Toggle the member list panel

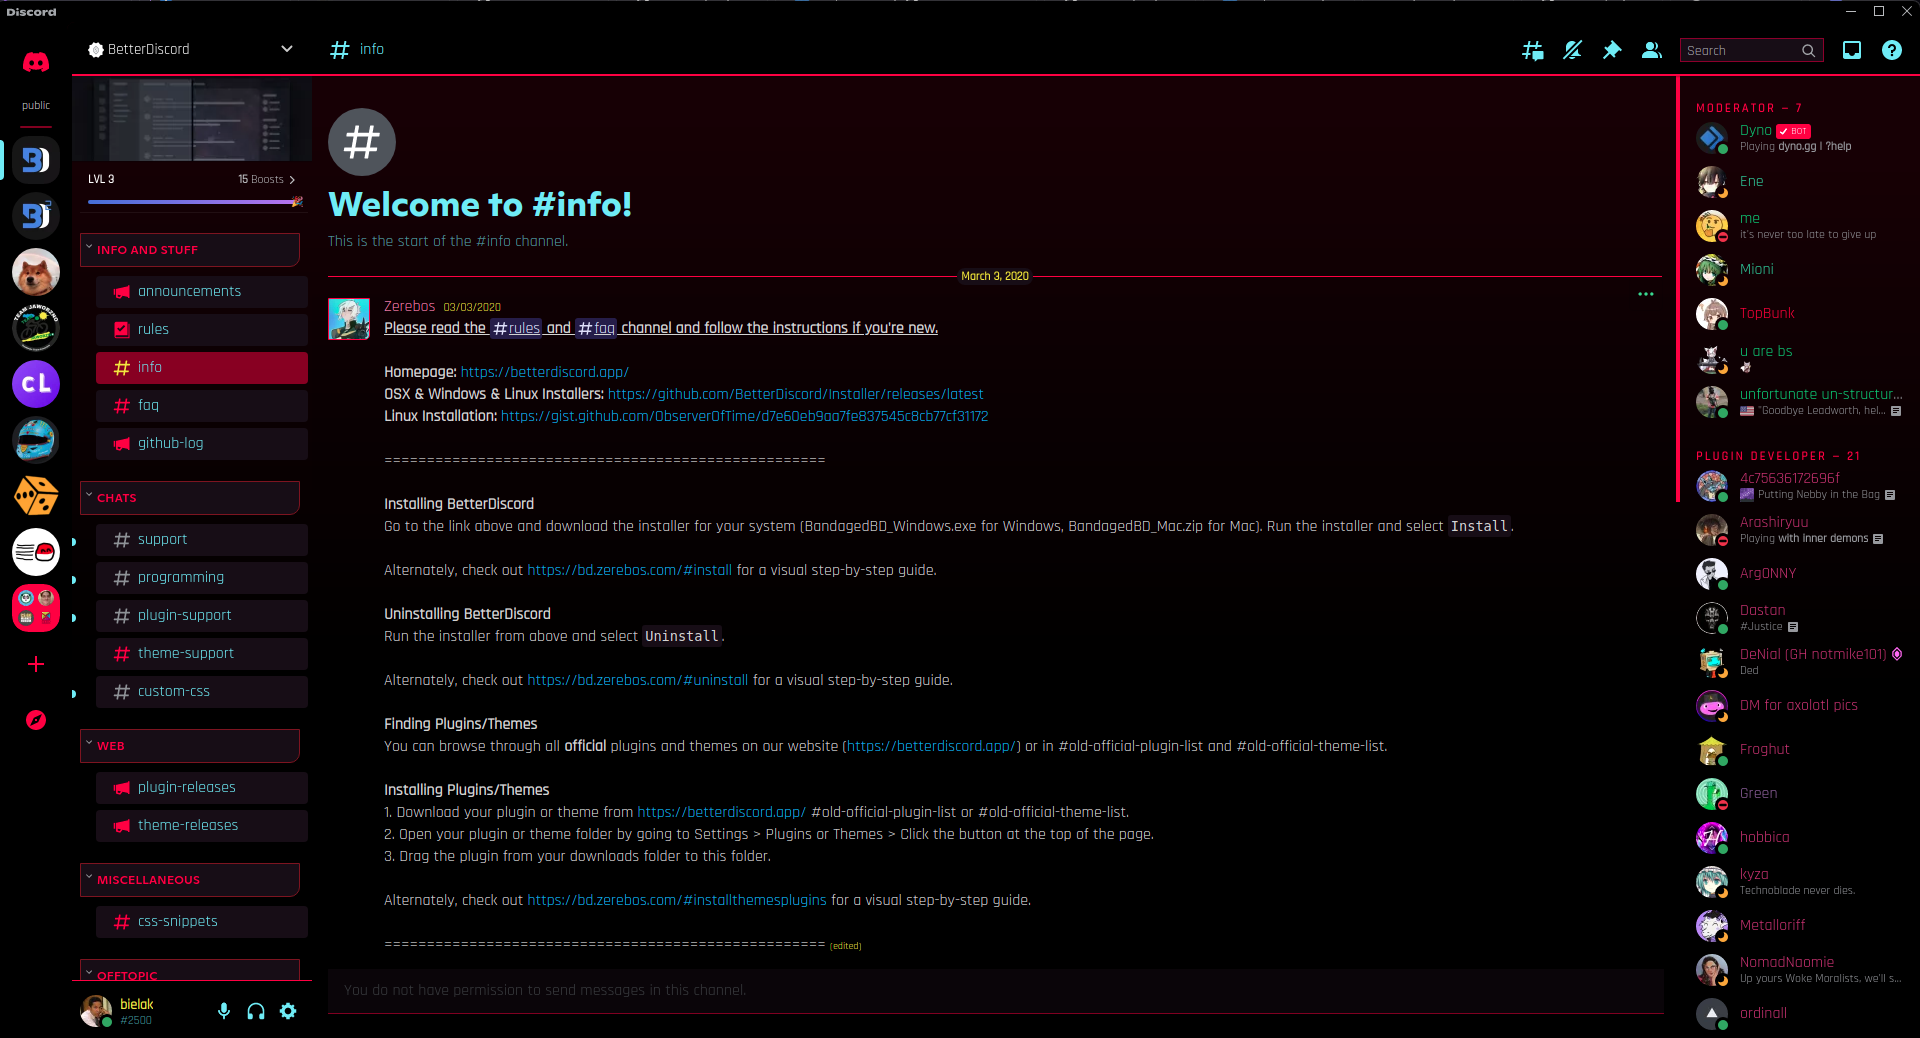pos(1652,50)
